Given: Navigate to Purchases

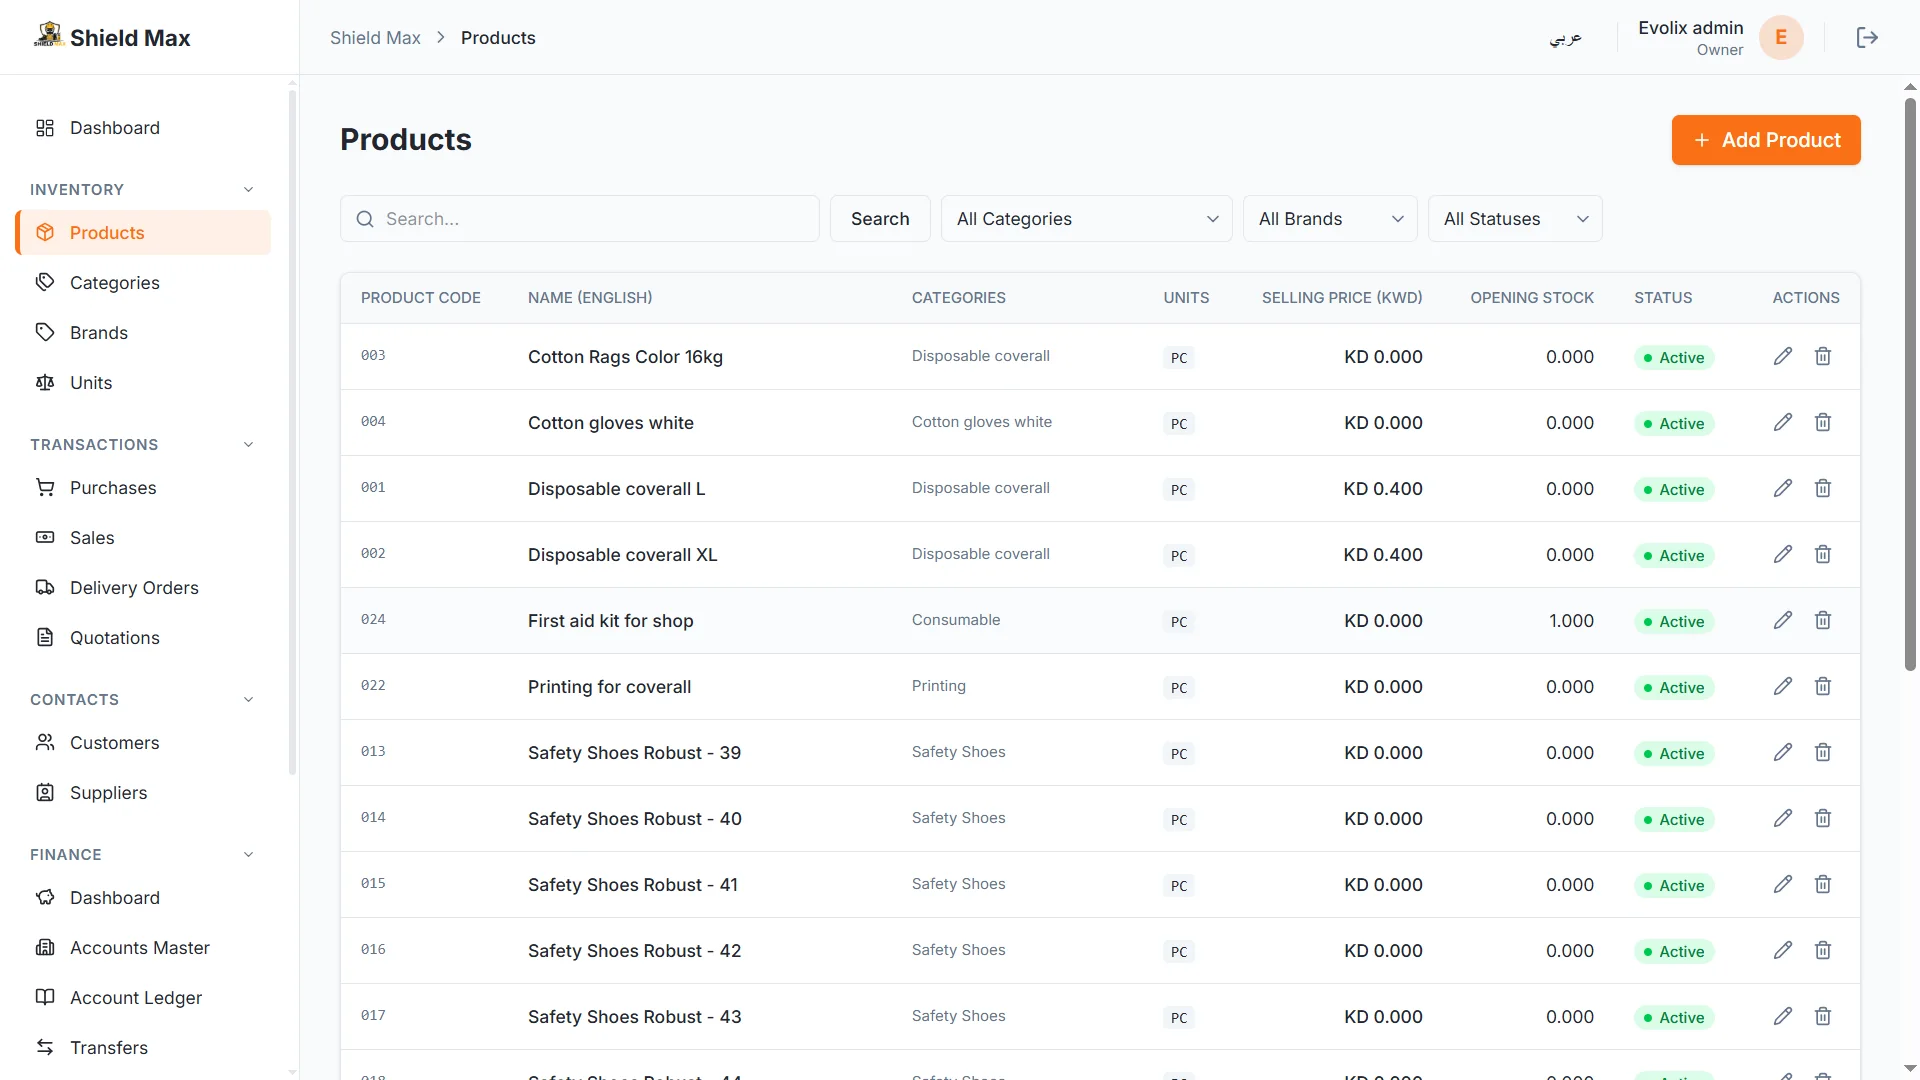Looking at the screenshot, I should click(x=143, y=487).
